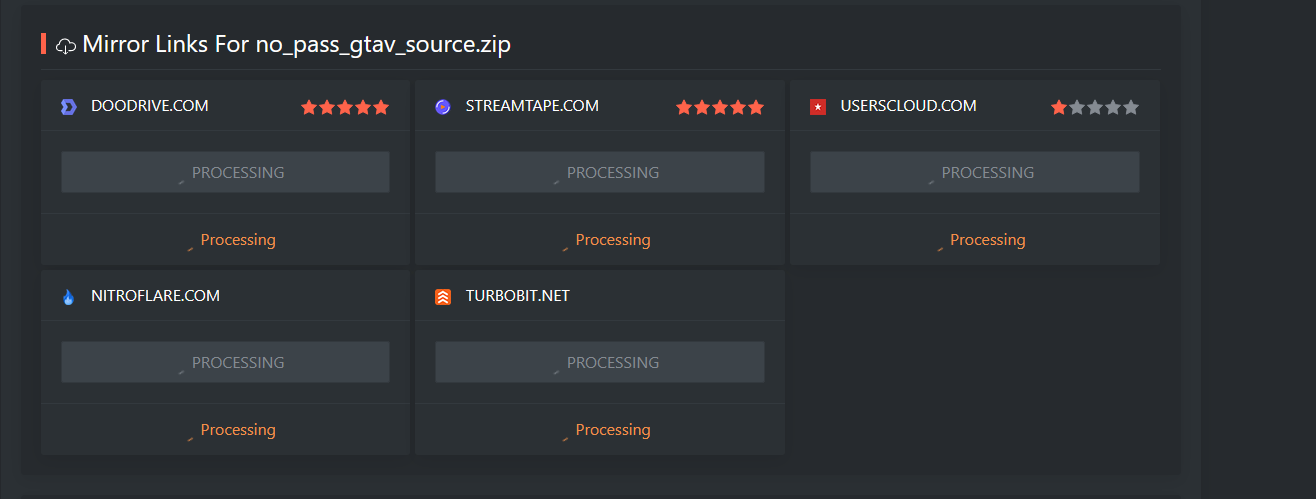Click the cloud download icon beside Mirror Links heading
Viewport: 1316px width, 499px height.
[66, 45]
